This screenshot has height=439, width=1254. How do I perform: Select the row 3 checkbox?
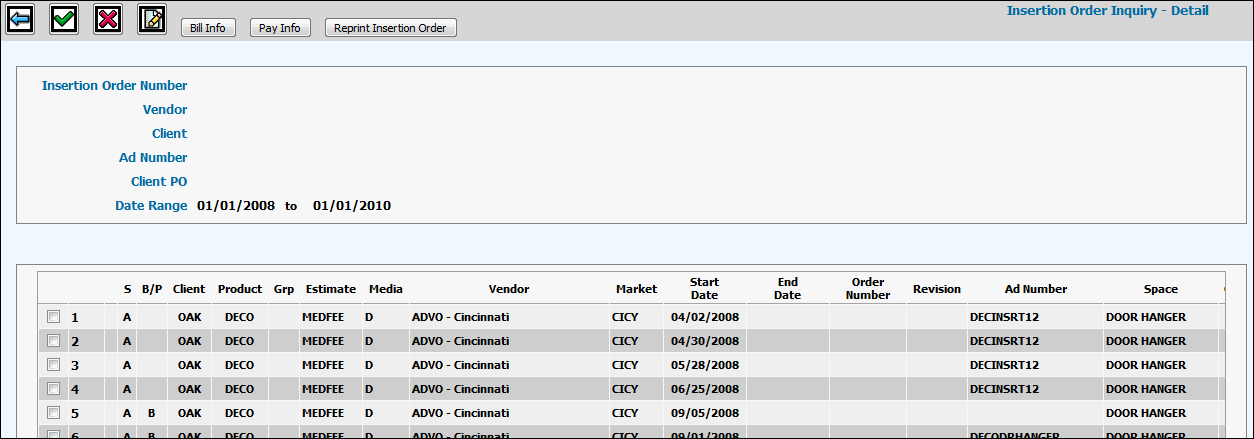click(x=53, y=365)
